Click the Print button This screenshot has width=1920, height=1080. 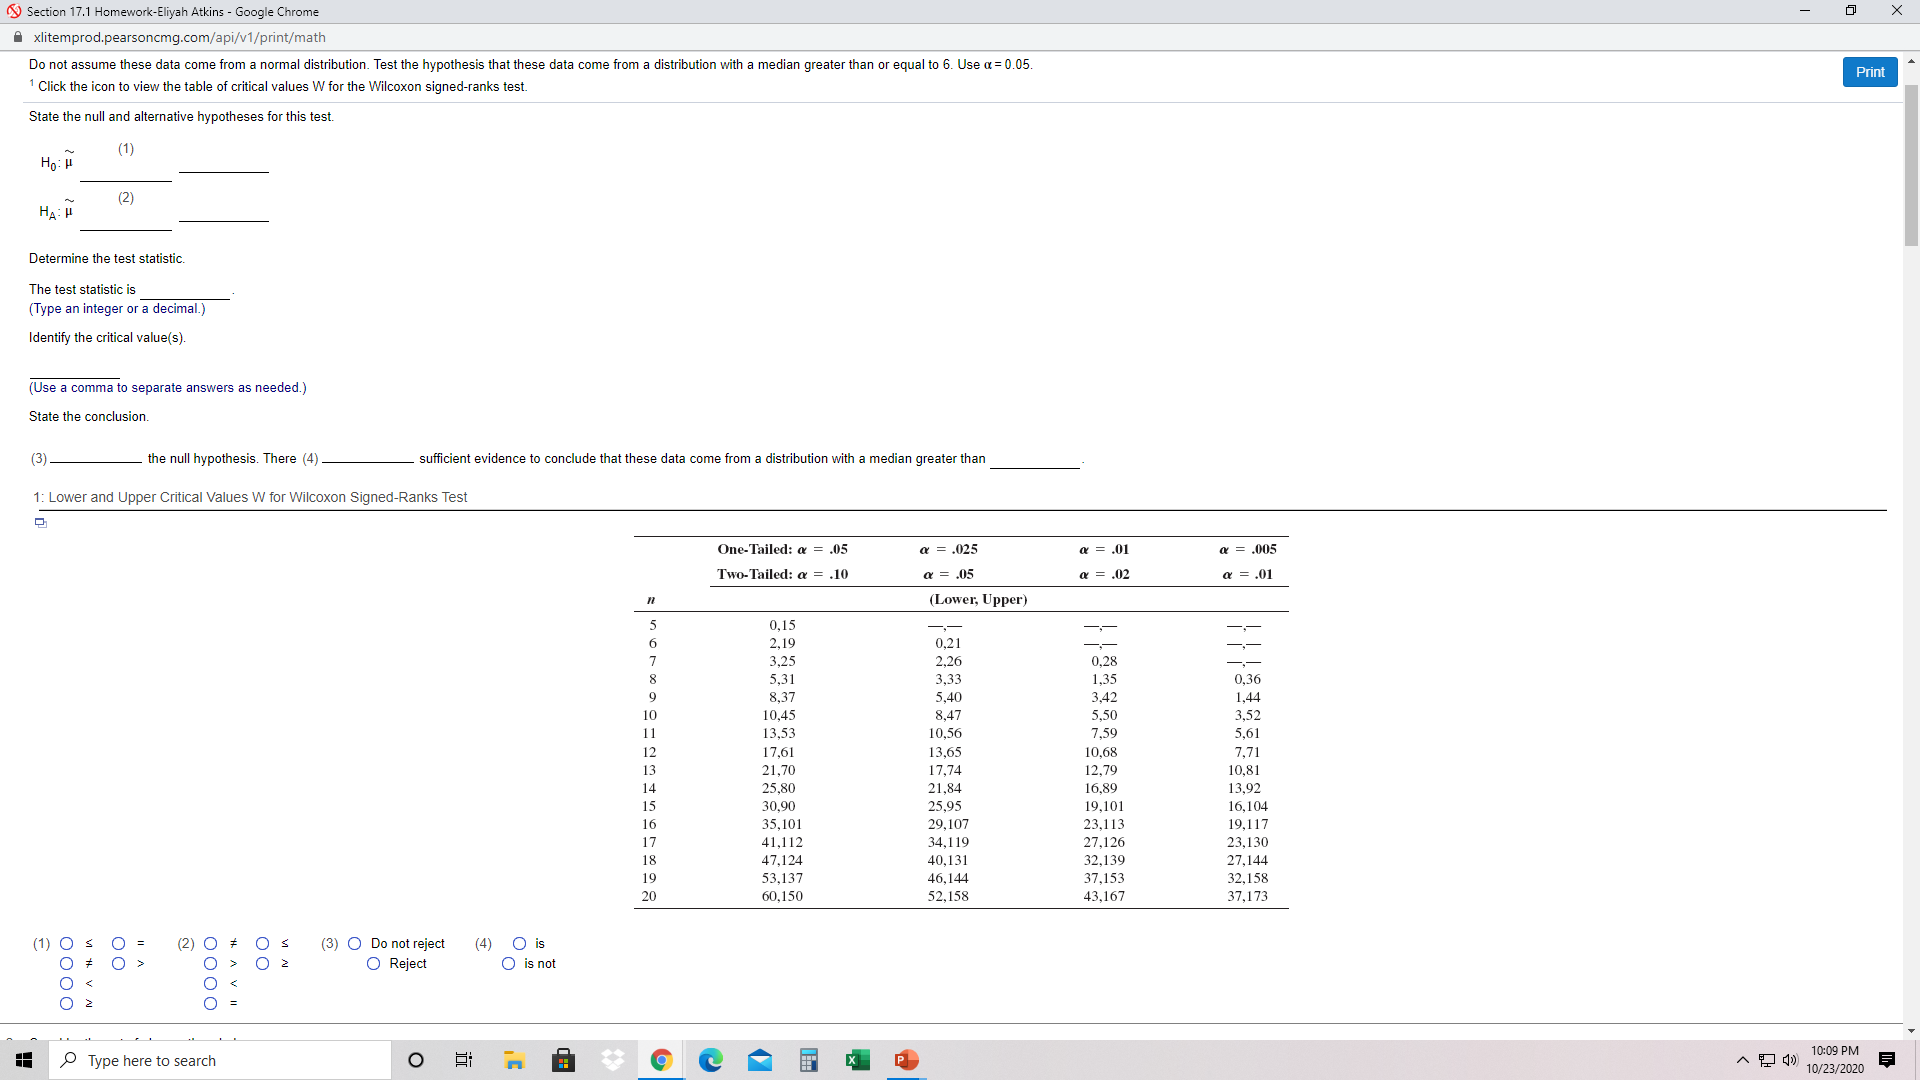click(x=1869, y=72)
